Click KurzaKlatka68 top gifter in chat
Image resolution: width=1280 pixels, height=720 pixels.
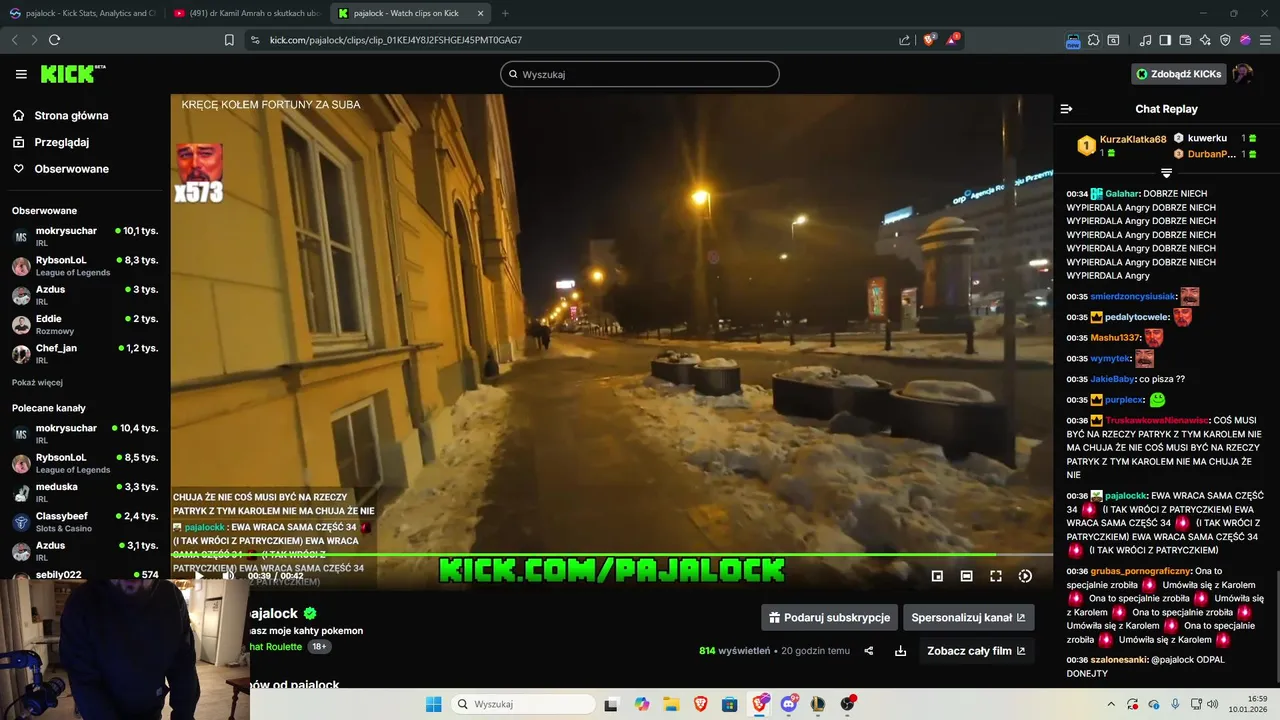[x=1133, y=140]
